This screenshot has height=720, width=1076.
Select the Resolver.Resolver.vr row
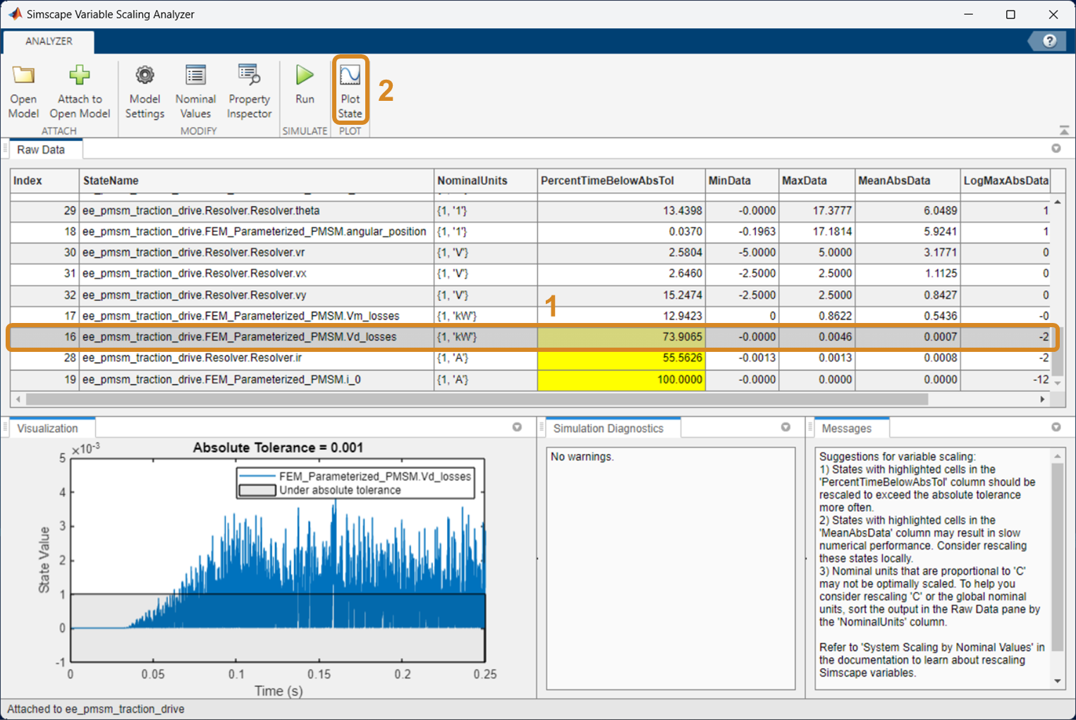pos(530,253)
